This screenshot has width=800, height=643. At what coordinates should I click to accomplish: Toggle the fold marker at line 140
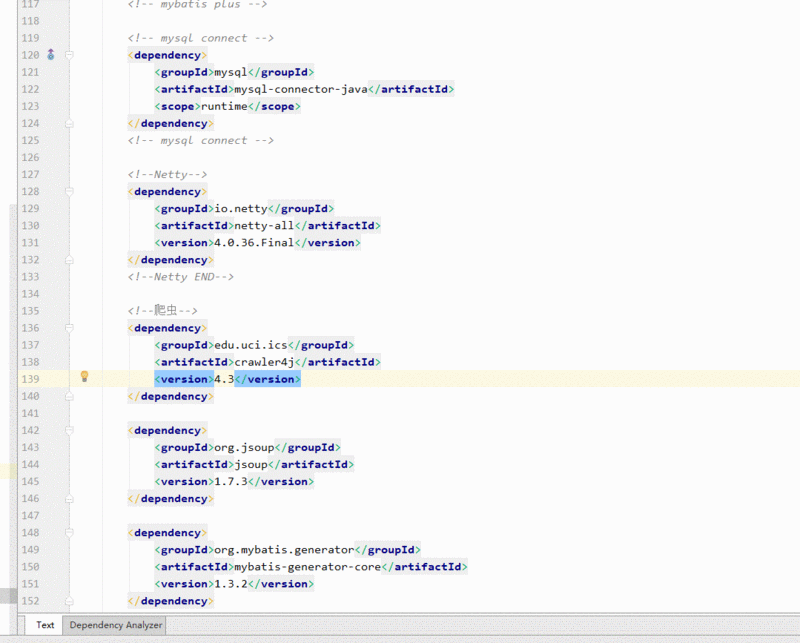(69, 396)
